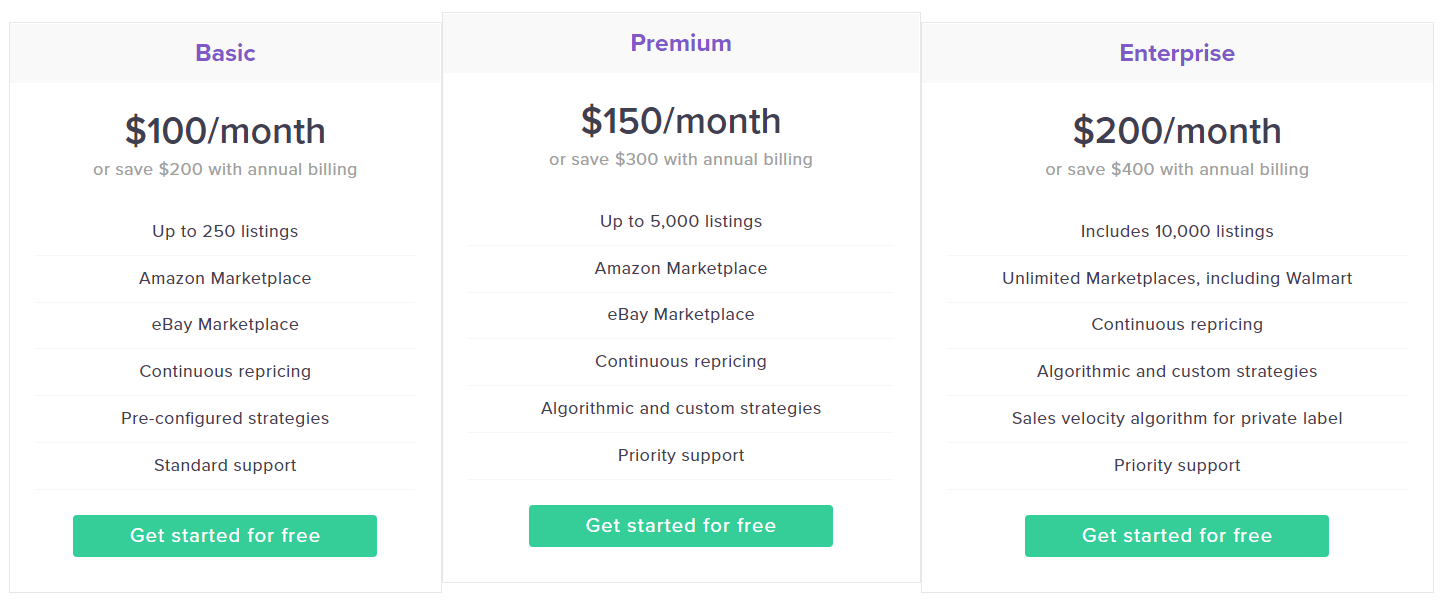Image resolution: width=1445 pixels, height=604 pixels.
Task: Select the $150/month price text
Action: pyautogui.click(x=681, y=121)
